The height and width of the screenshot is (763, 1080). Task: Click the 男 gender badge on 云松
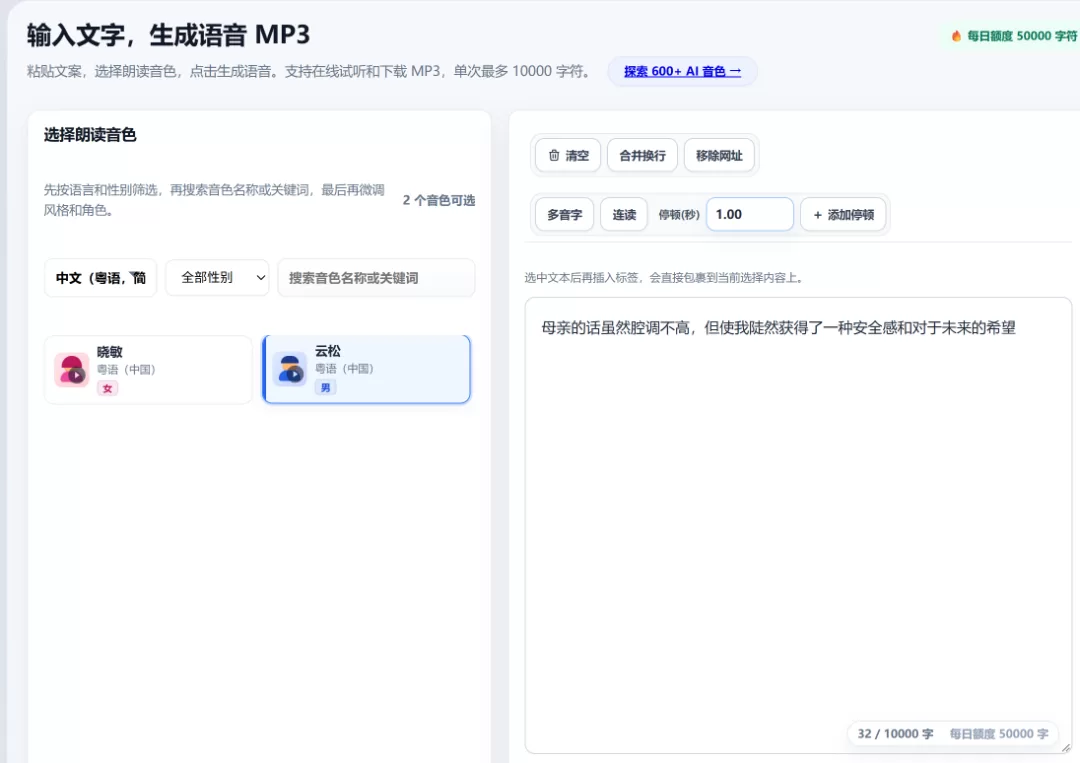coord(326,388)
